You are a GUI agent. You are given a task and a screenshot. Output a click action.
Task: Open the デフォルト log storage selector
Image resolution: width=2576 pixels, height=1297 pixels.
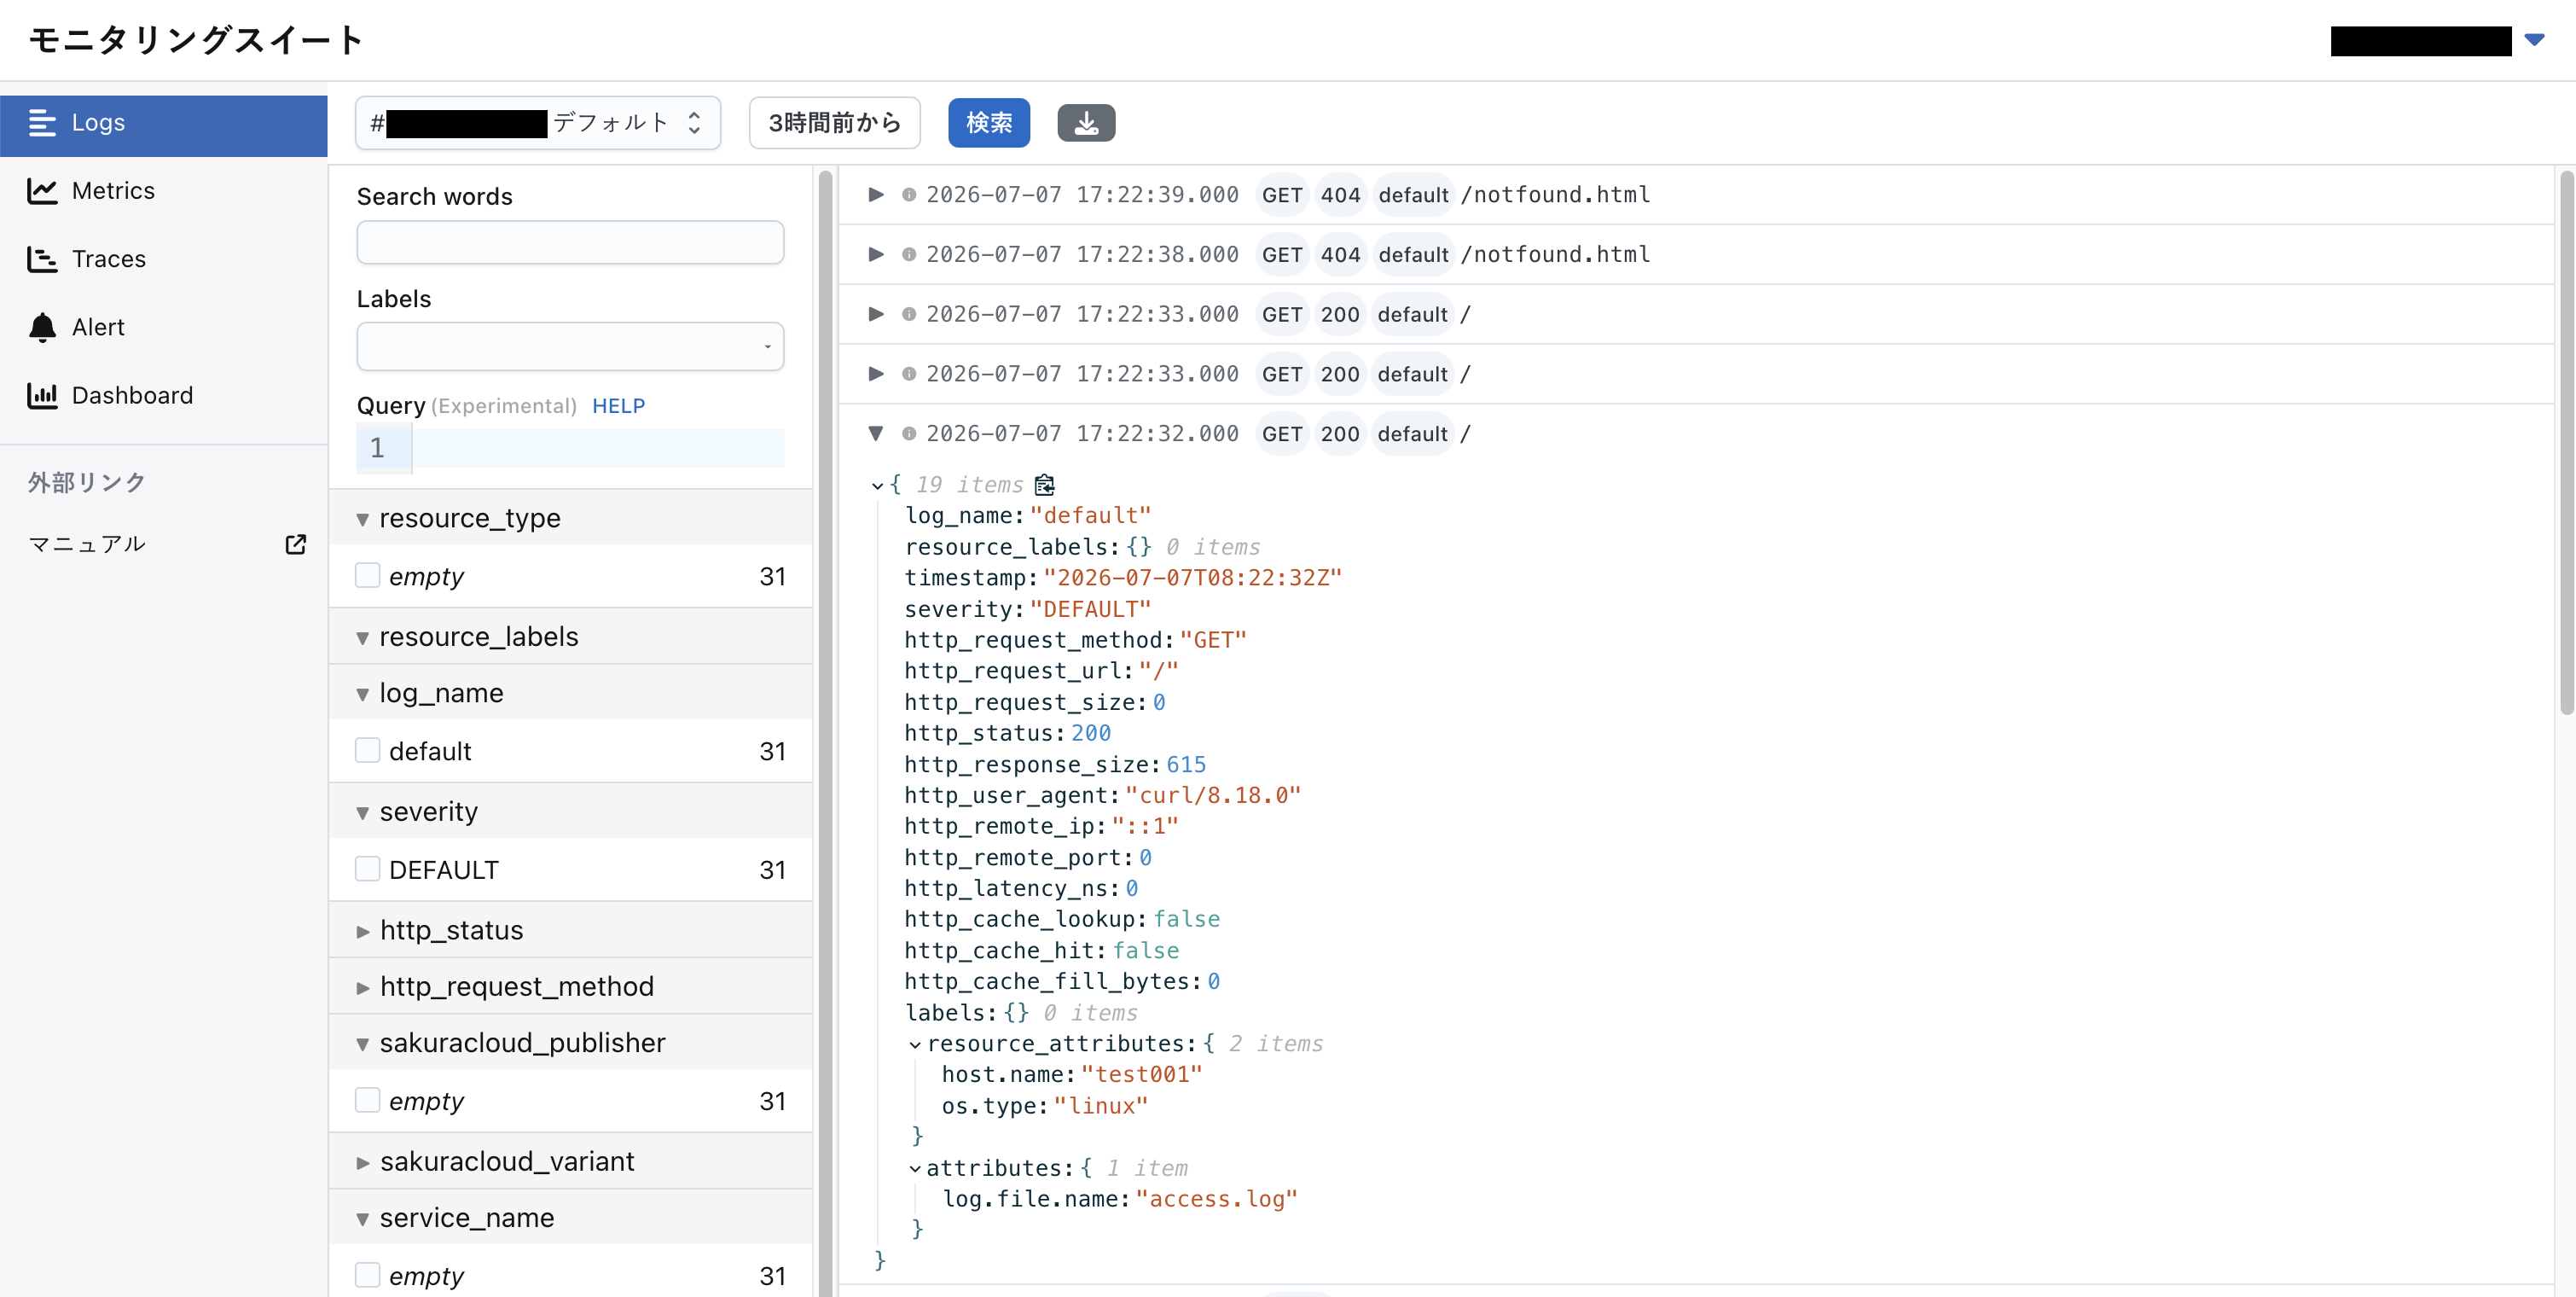coord(538,123)
